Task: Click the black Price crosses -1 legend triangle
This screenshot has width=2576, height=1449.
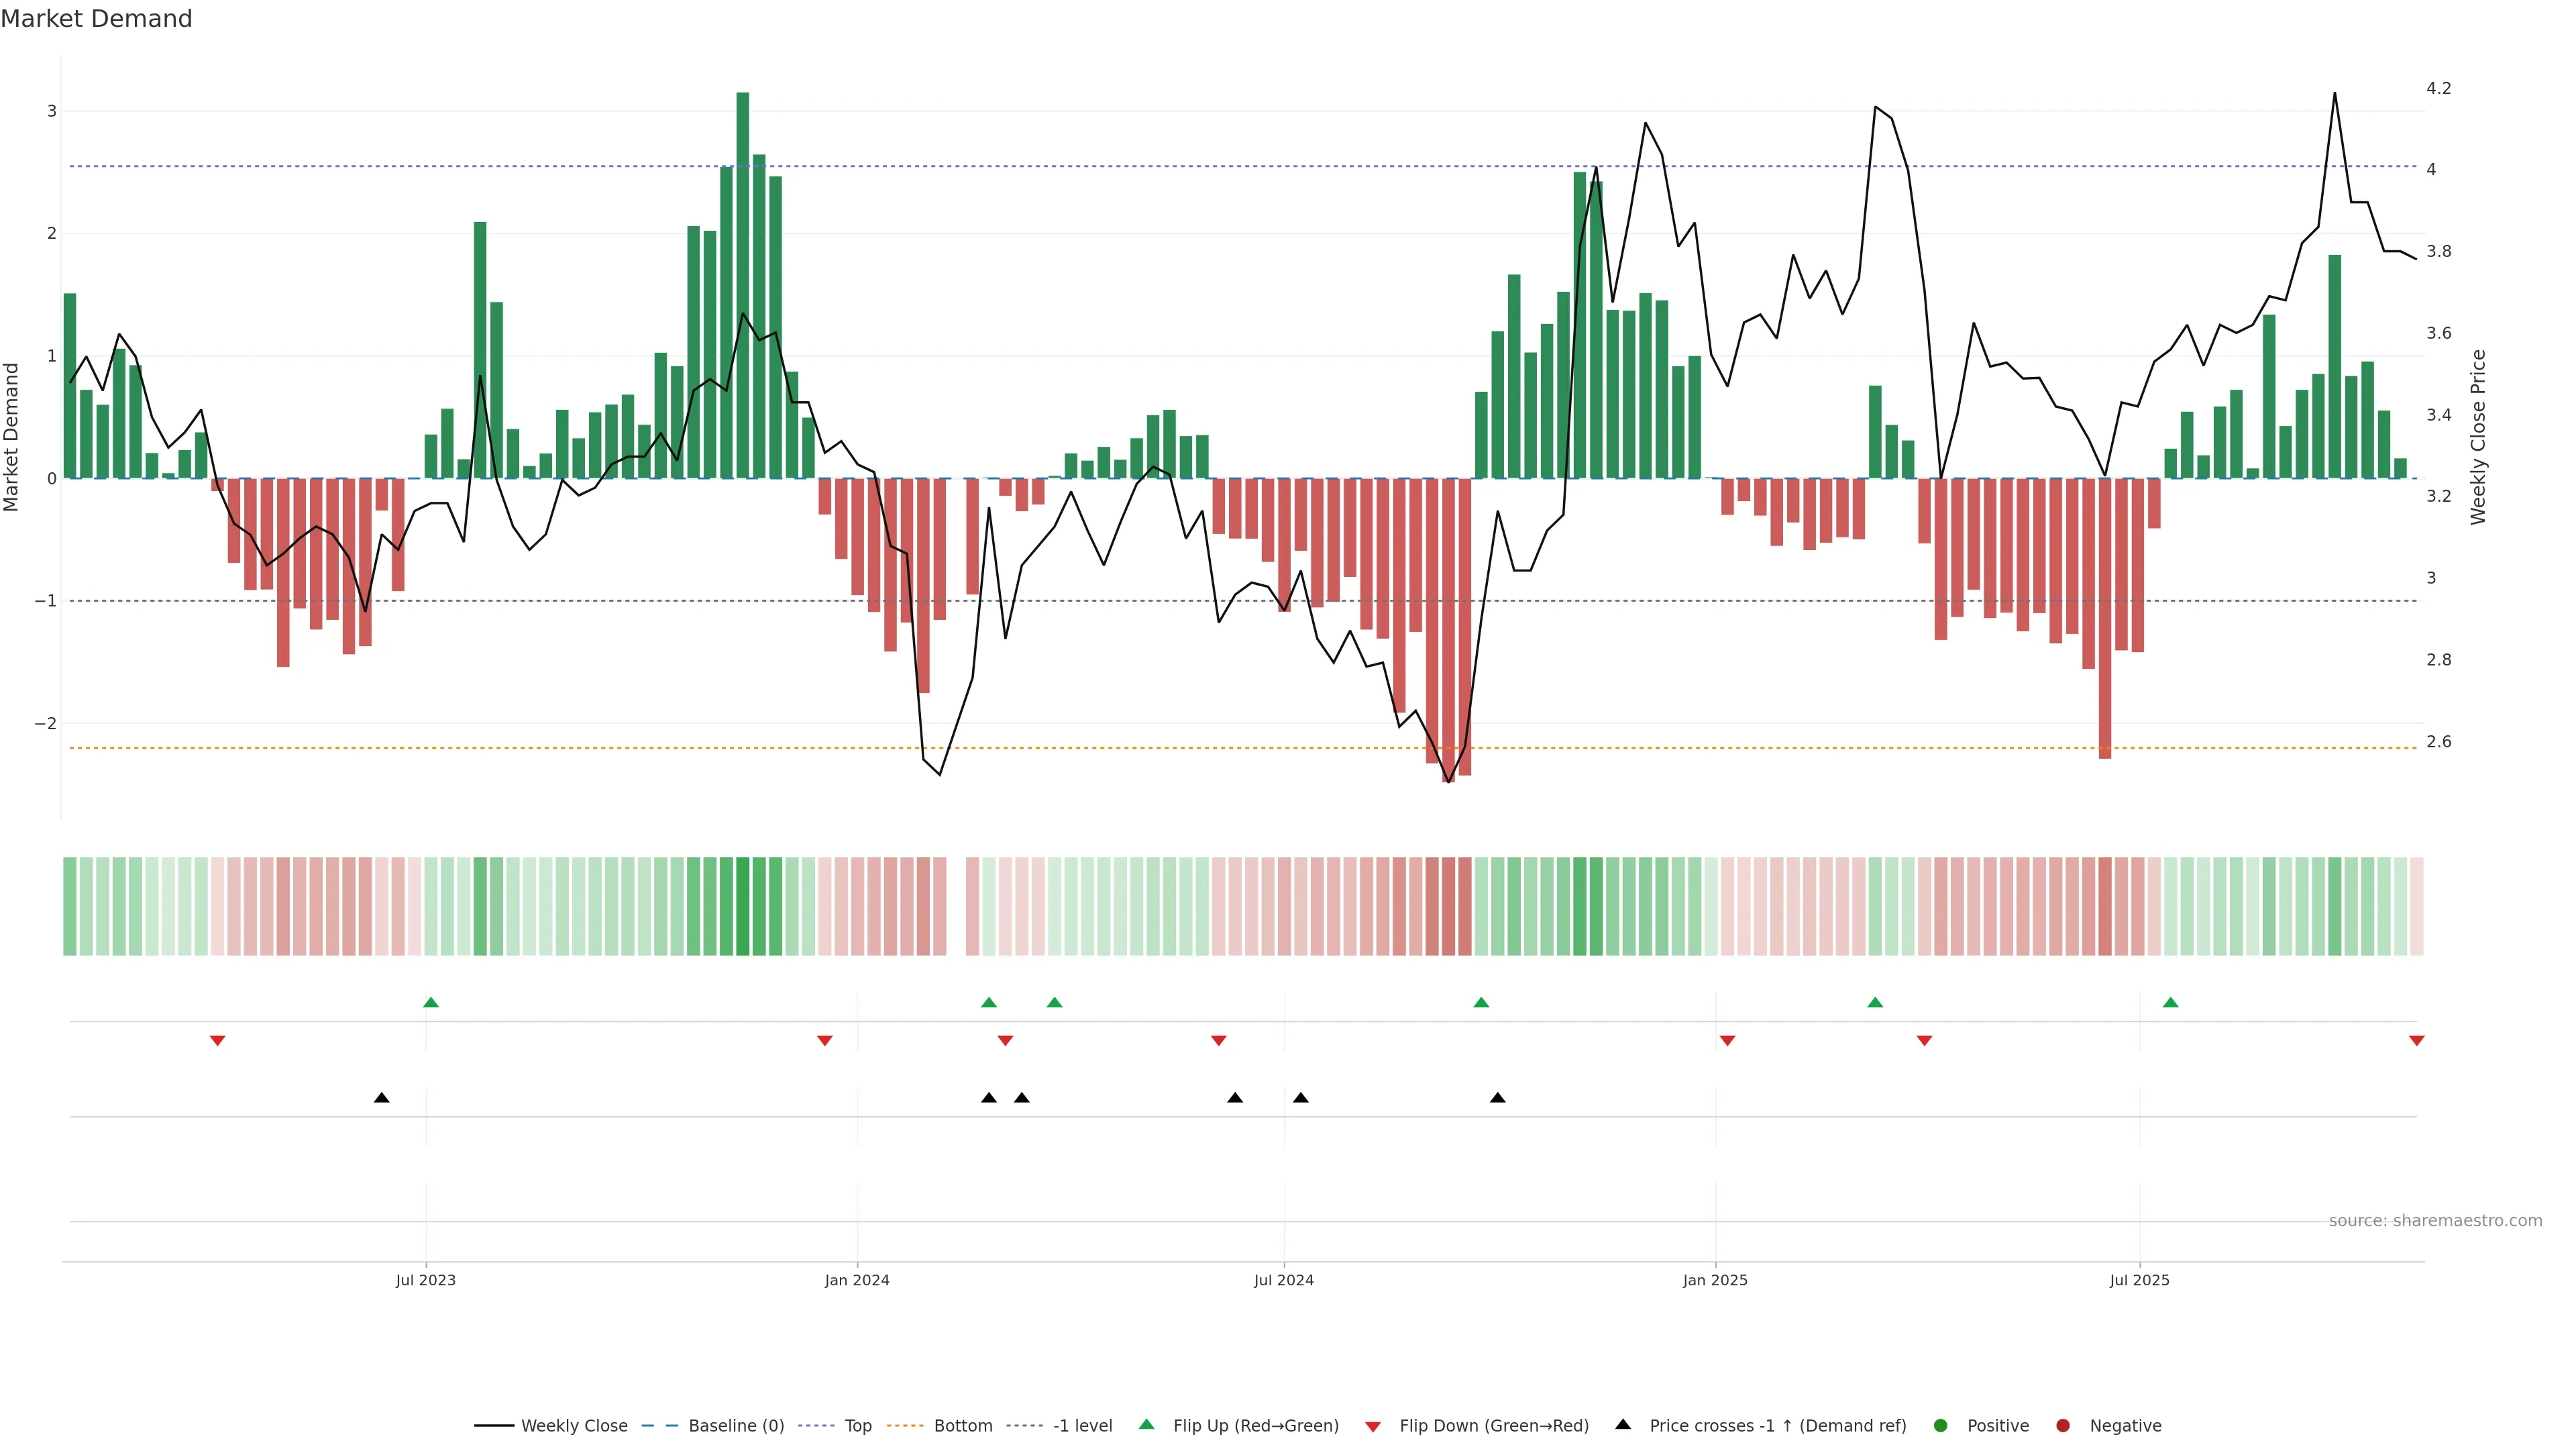Action: (1623, 1425)
